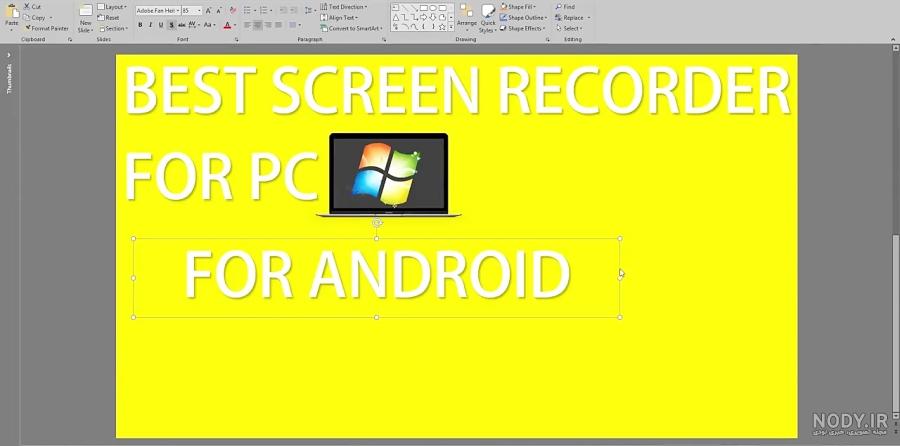The image size is (900, 446).
Task: Click inside the FOR ANDROID text box
Action: click(x=377, y=276)
